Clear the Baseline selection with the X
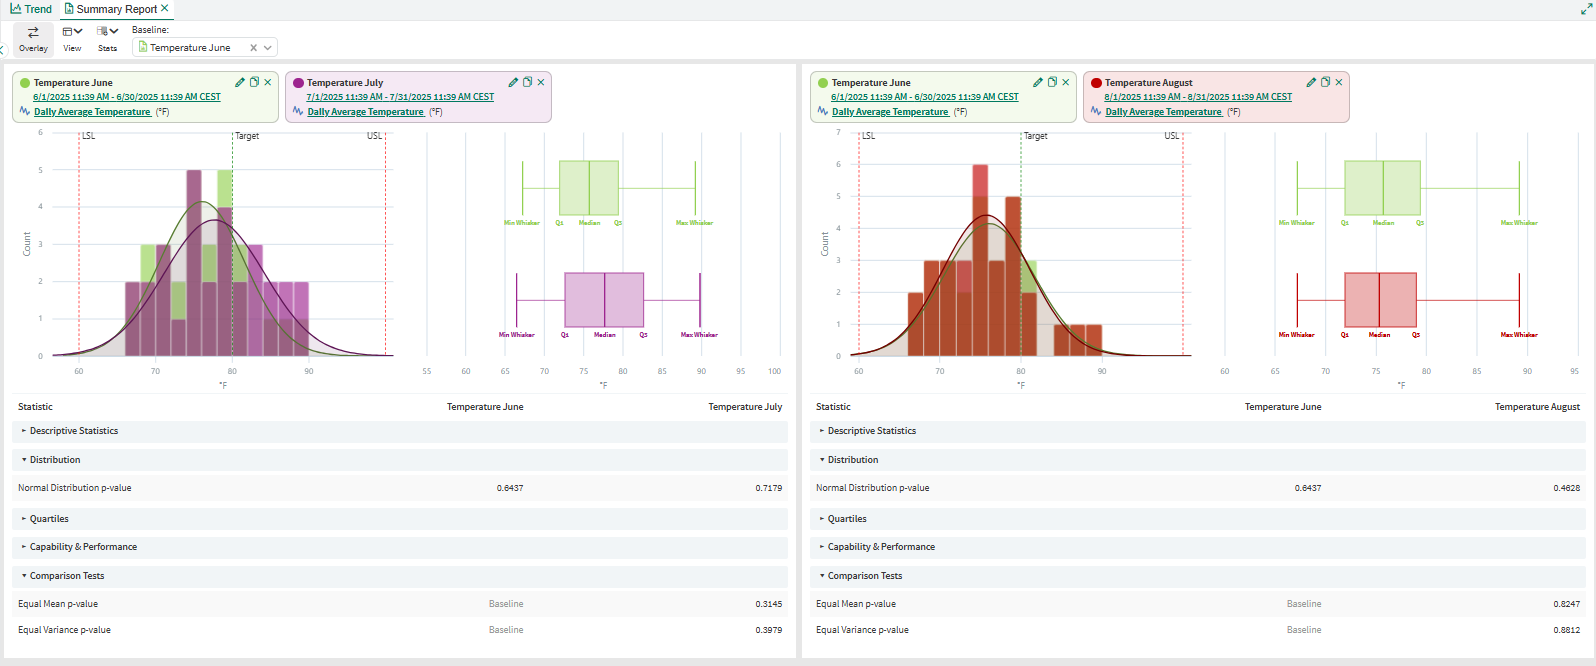 pos(253,48)
